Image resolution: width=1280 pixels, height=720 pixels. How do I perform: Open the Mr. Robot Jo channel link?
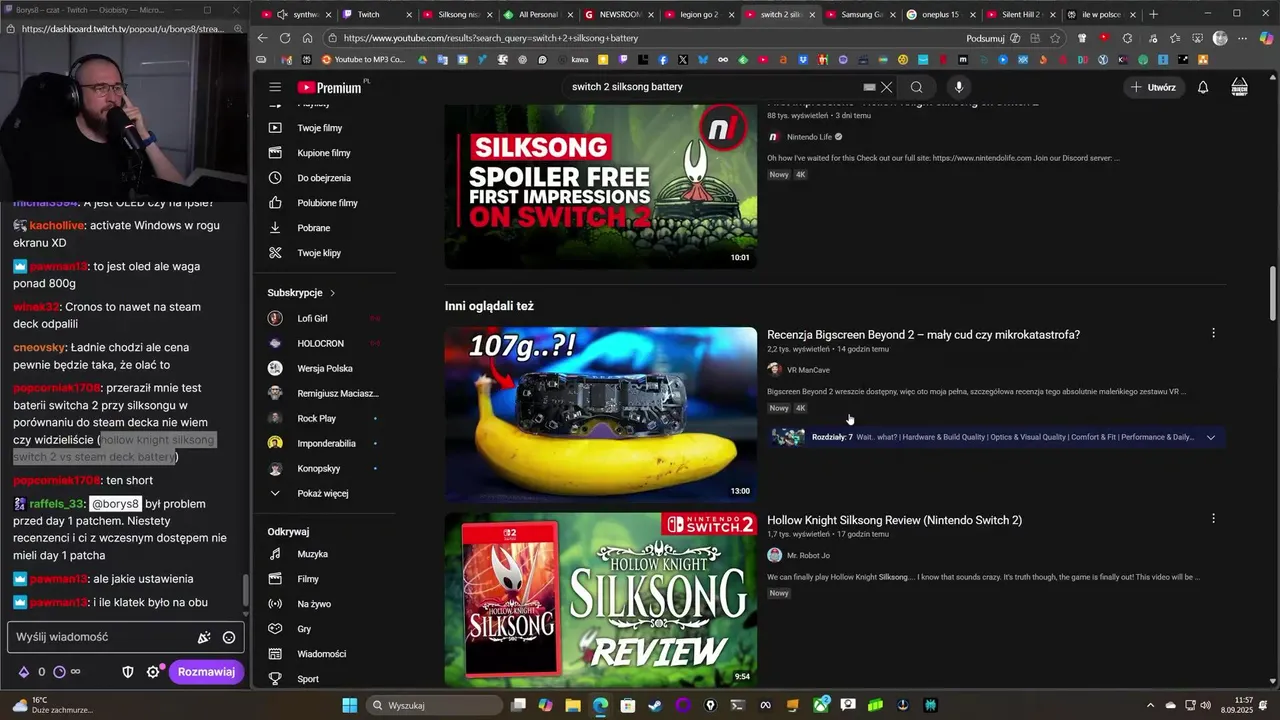click(808, 555)
